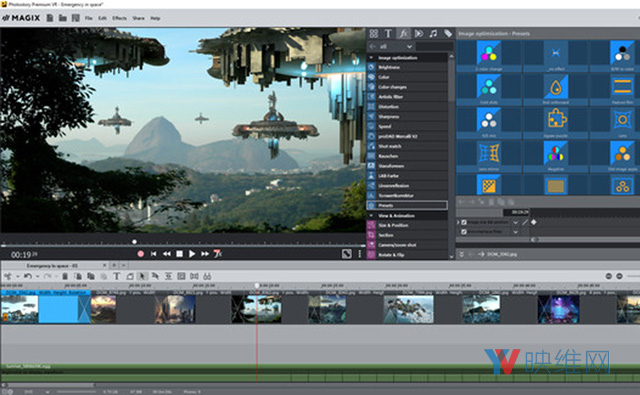Click the delete trash icon in timeline toolbar
Image resolution: width=640 pixels, height=395 pixels.
tap(65, 276)
